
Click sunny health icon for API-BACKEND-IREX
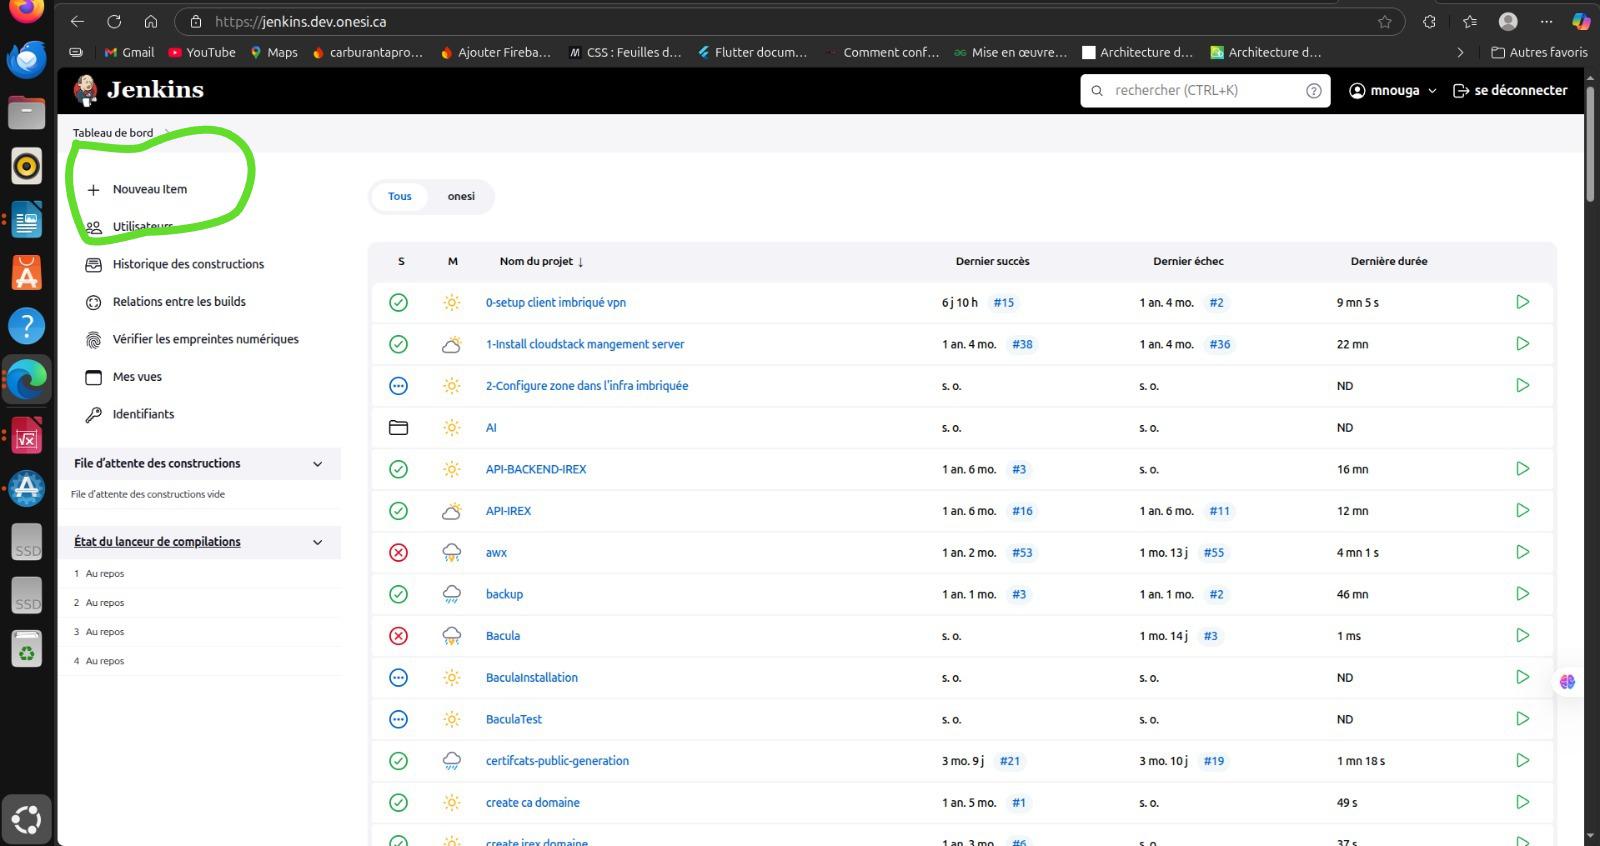click(452, 469)
